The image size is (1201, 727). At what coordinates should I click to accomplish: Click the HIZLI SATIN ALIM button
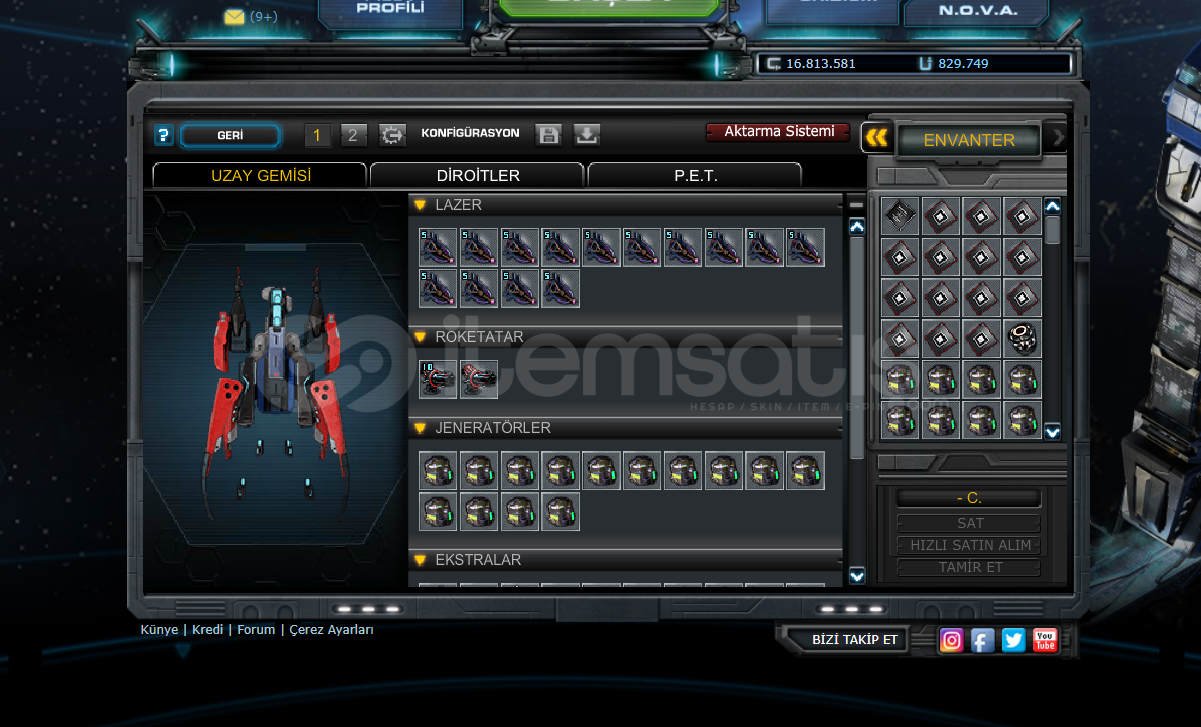[x=969, y=545]
